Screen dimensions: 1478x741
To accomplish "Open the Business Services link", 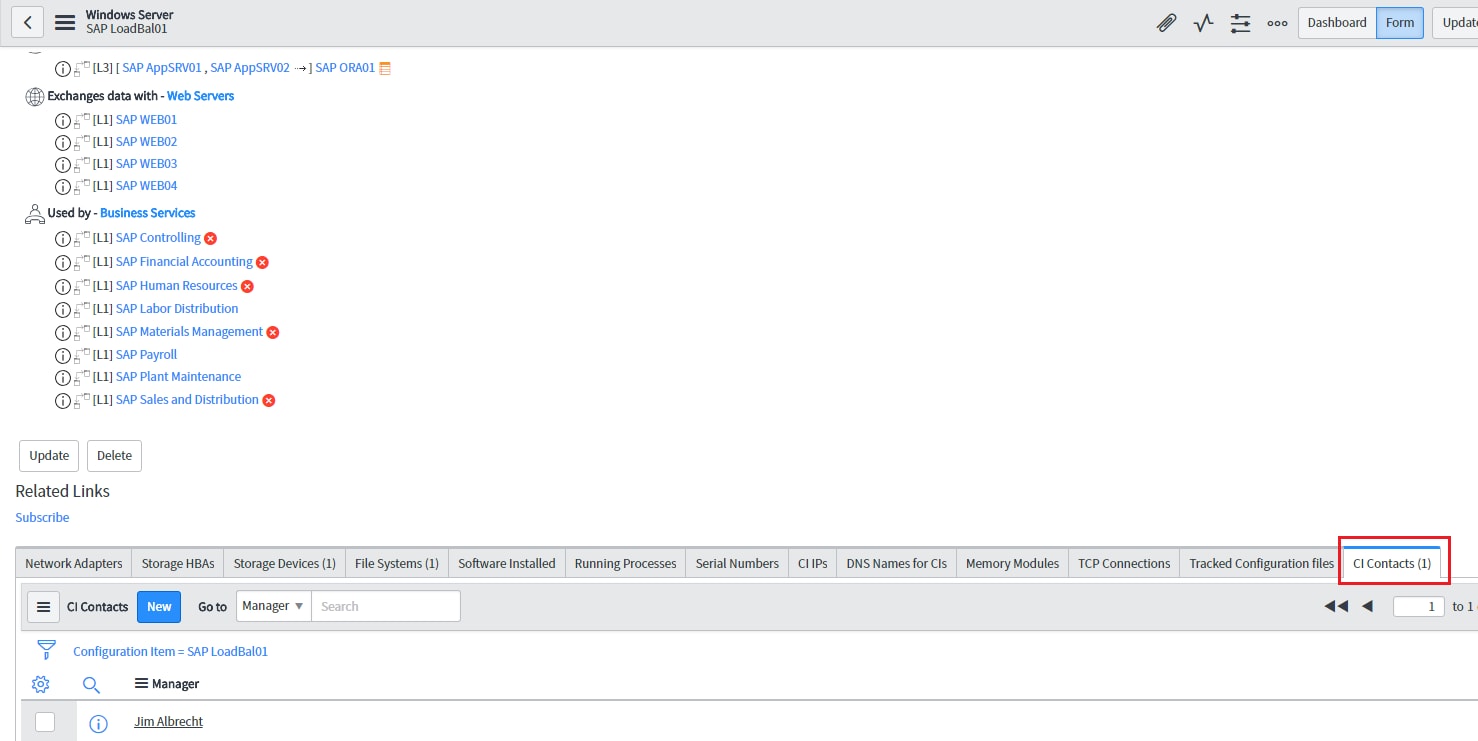I will point(148,213).
